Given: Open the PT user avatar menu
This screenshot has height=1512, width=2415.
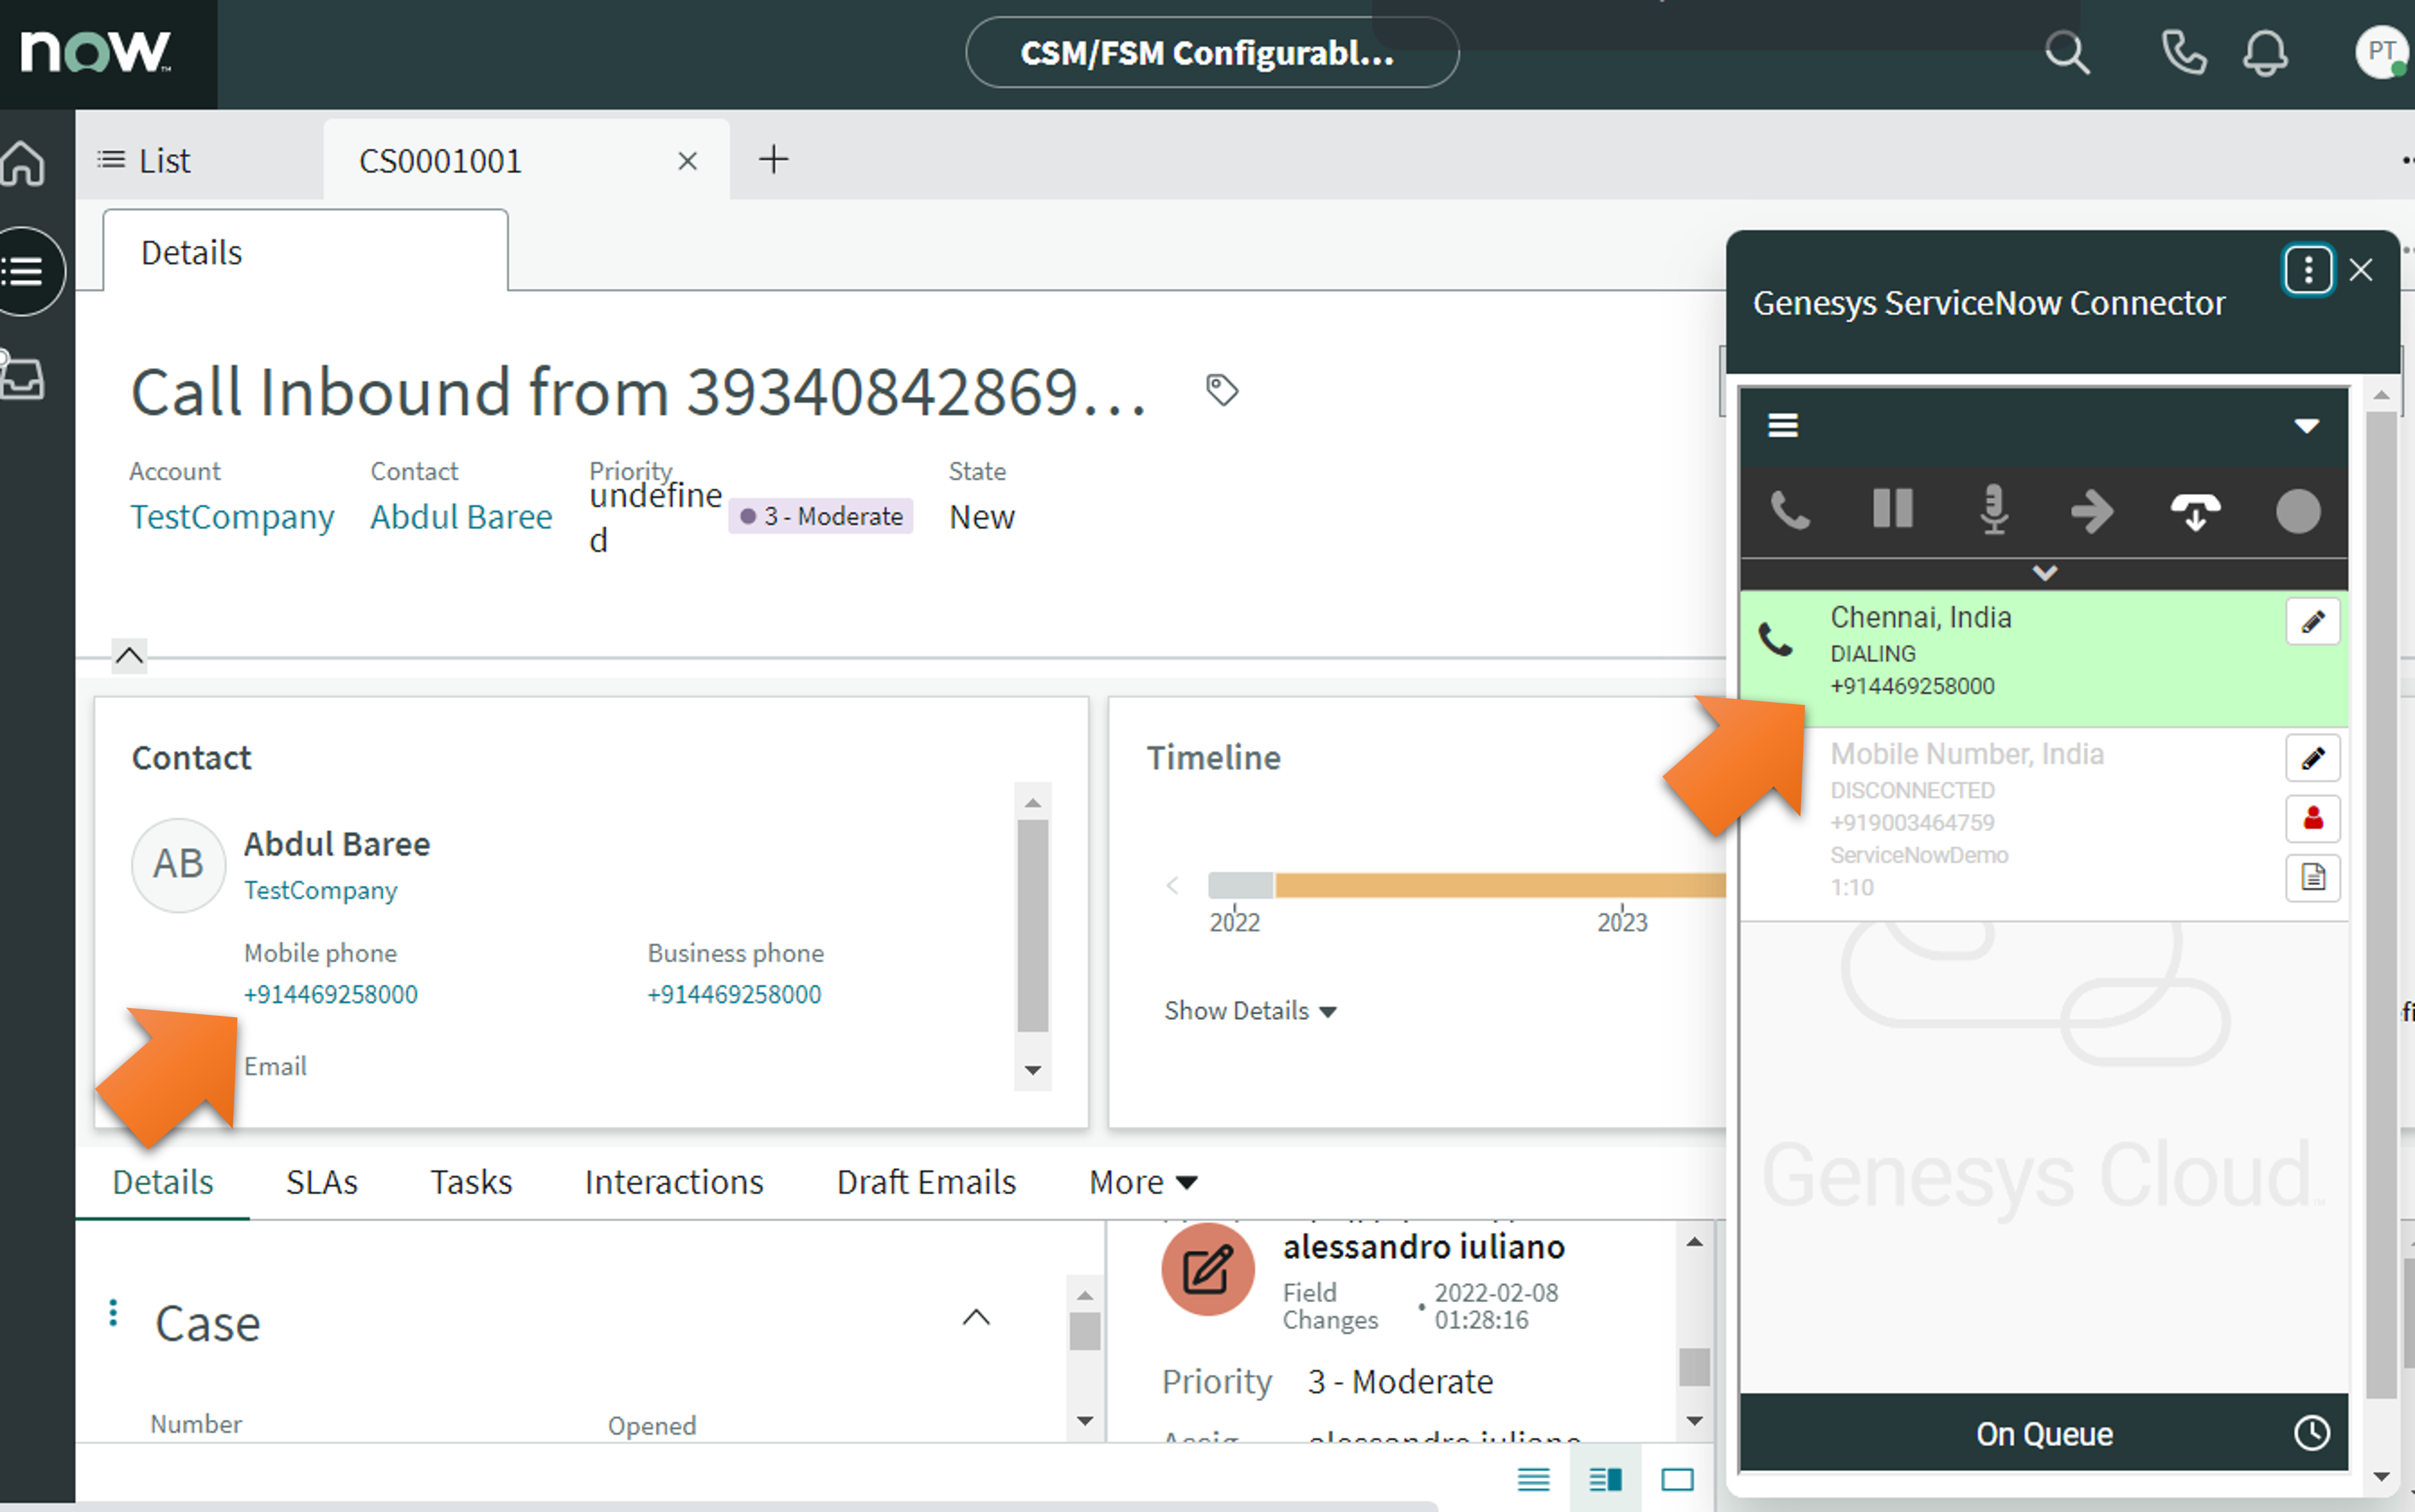Looking at the screenshot, I should point(2381,53).
